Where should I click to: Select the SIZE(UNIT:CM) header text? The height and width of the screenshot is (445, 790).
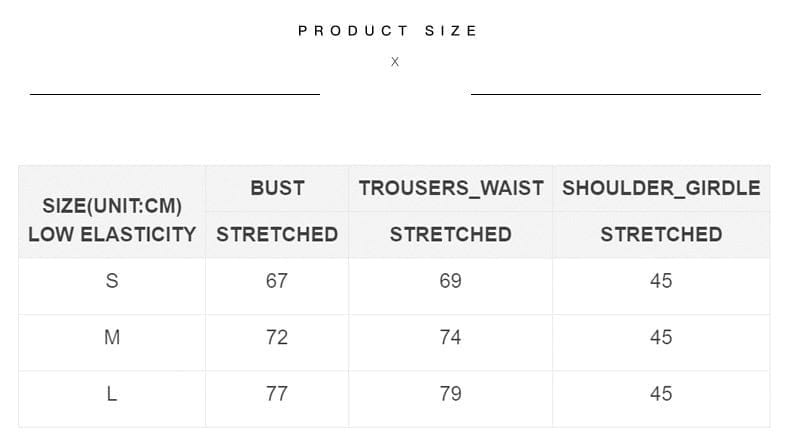112,206
